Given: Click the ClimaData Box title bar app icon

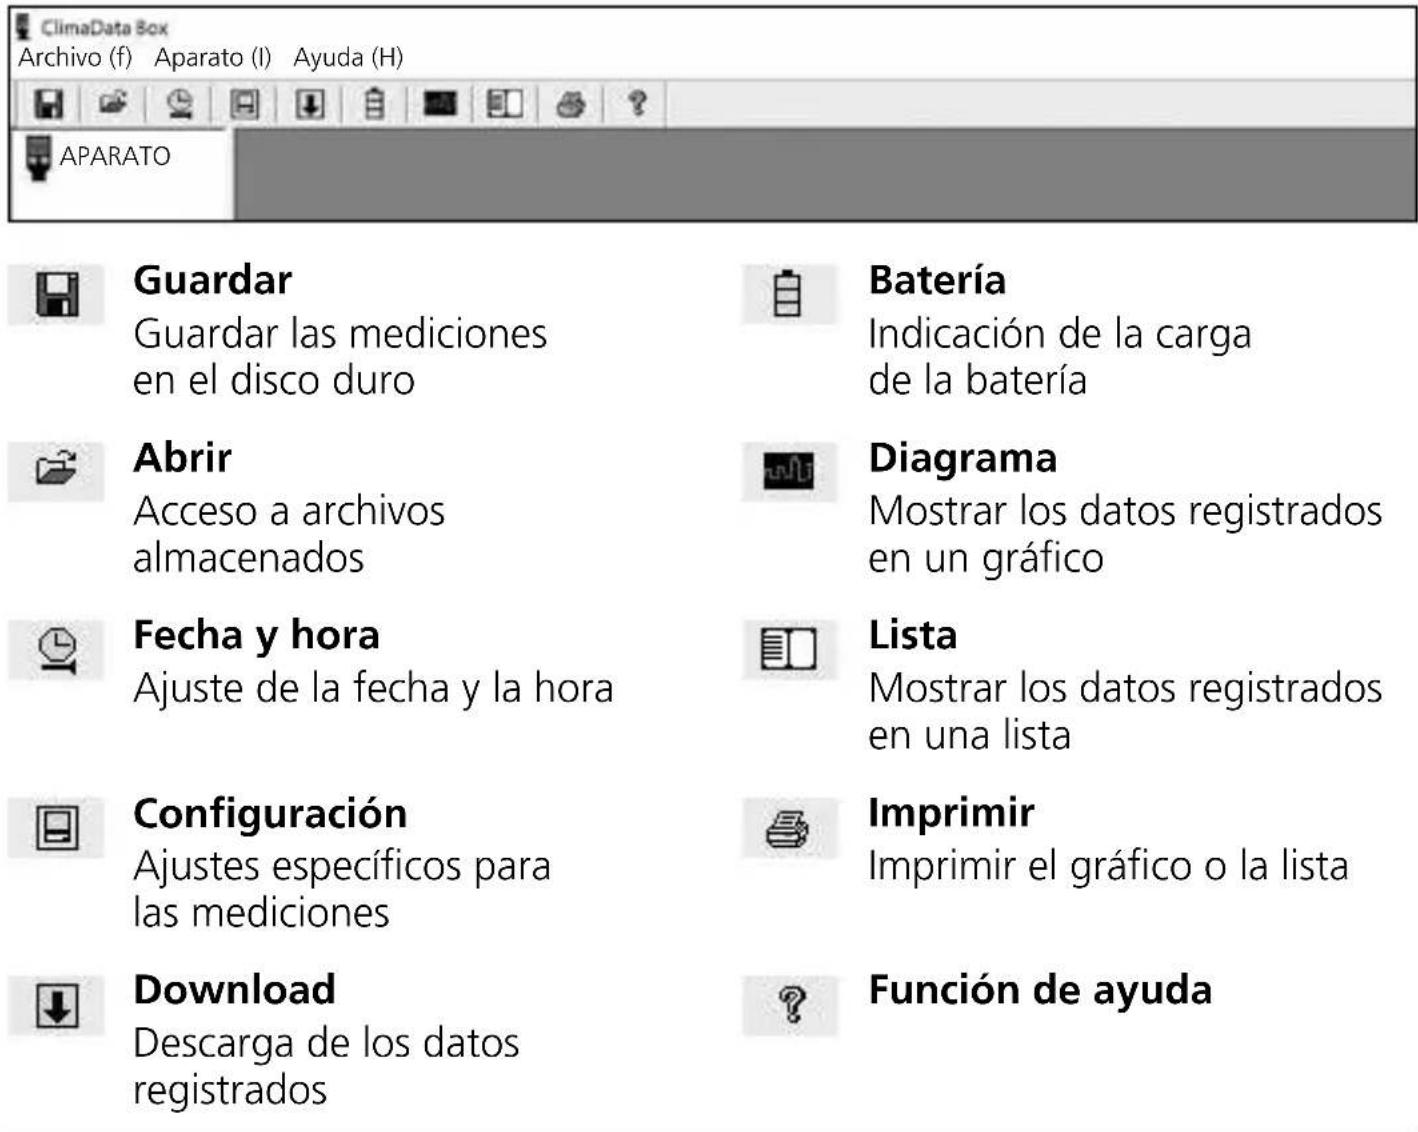Looking at the screenshot, I should (x=24, y=25).
